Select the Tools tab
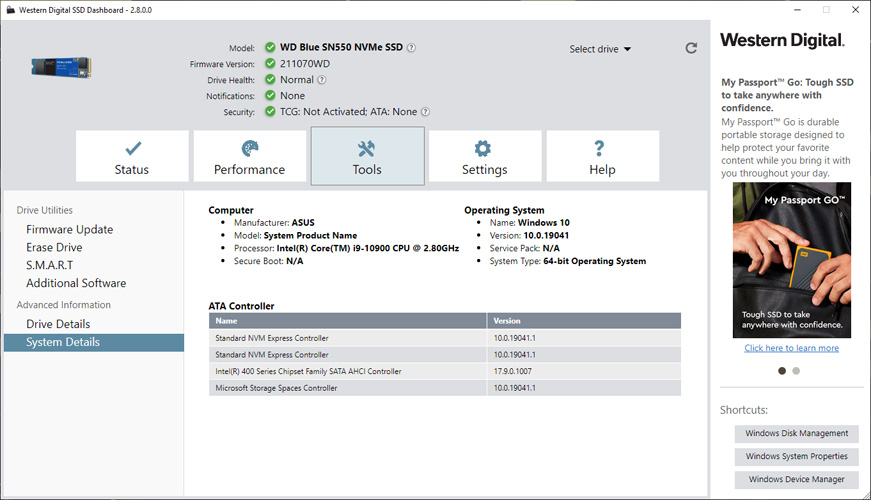This screenshot has width=871, height=500. pyautogui.click(x=368, y=156)
